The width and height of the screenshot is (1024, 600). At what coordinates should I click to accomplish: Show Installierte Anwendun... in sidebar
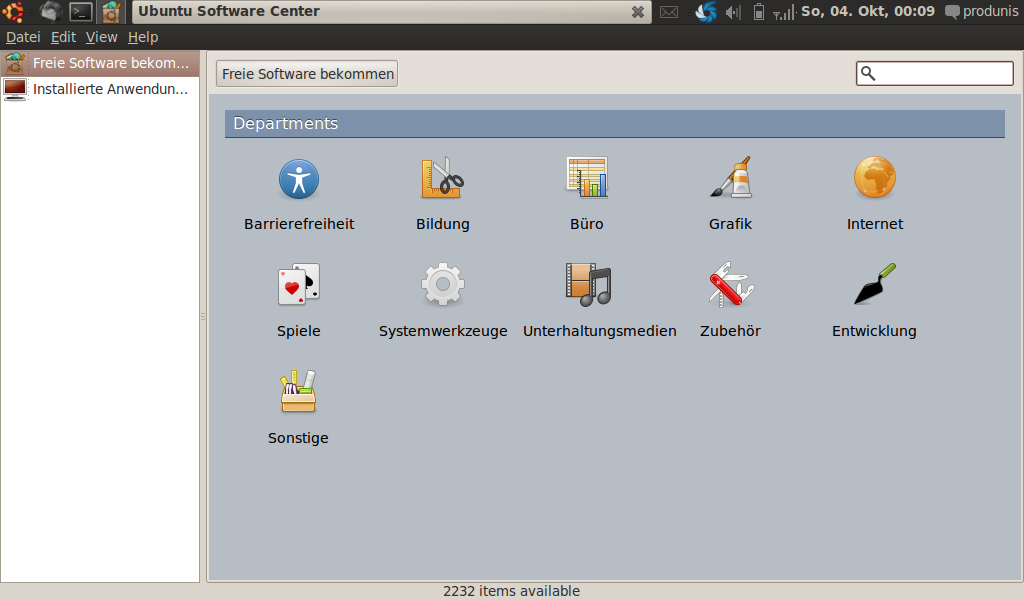100,89
